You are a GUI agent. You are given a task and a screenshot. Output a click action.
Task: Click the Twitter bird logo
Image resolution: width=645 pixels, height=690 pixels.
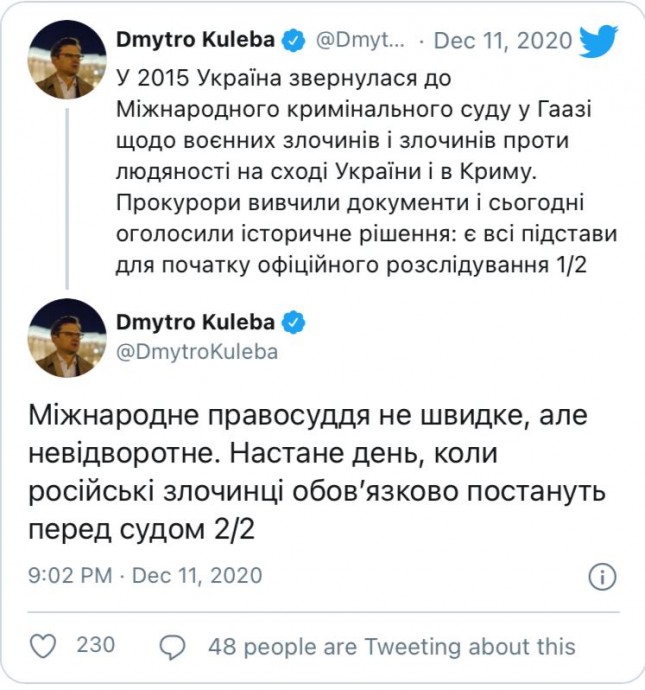(x=598, y=42)
